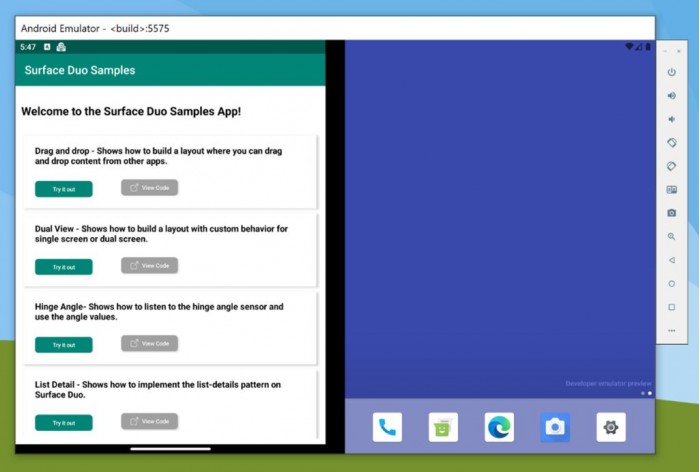Click the emulator power button icon
Viewport: 700px width, 472px height.
tap(671, 72)
